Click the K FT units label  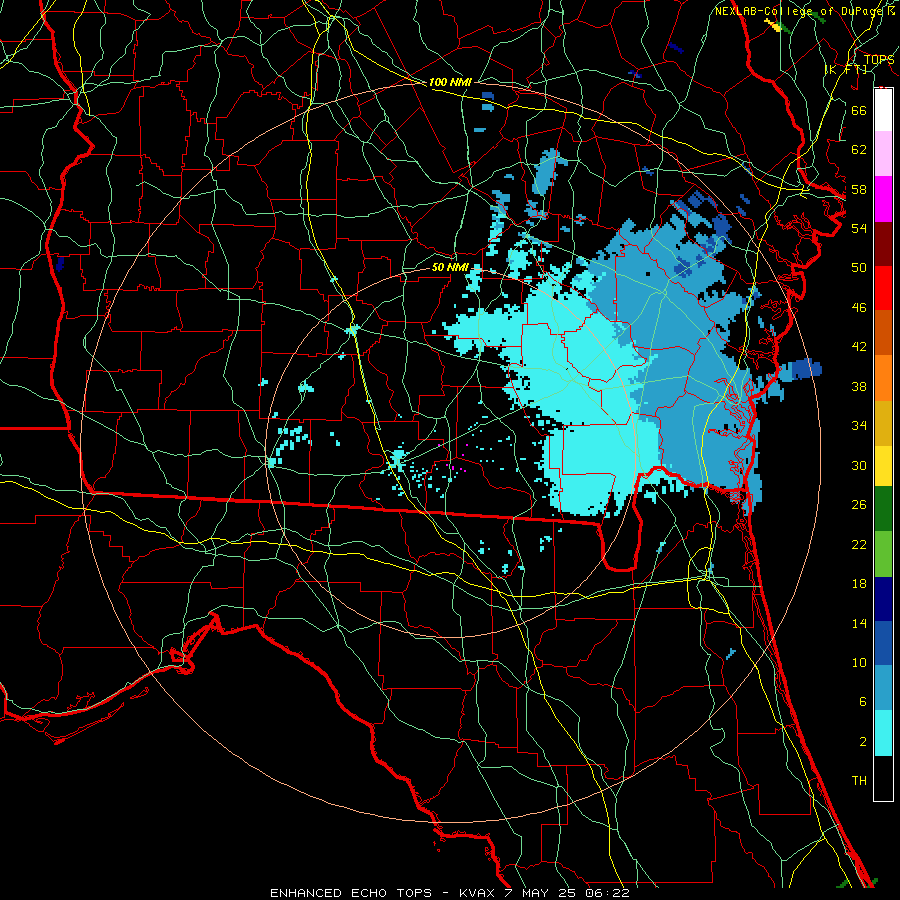(x=846, y=70)
